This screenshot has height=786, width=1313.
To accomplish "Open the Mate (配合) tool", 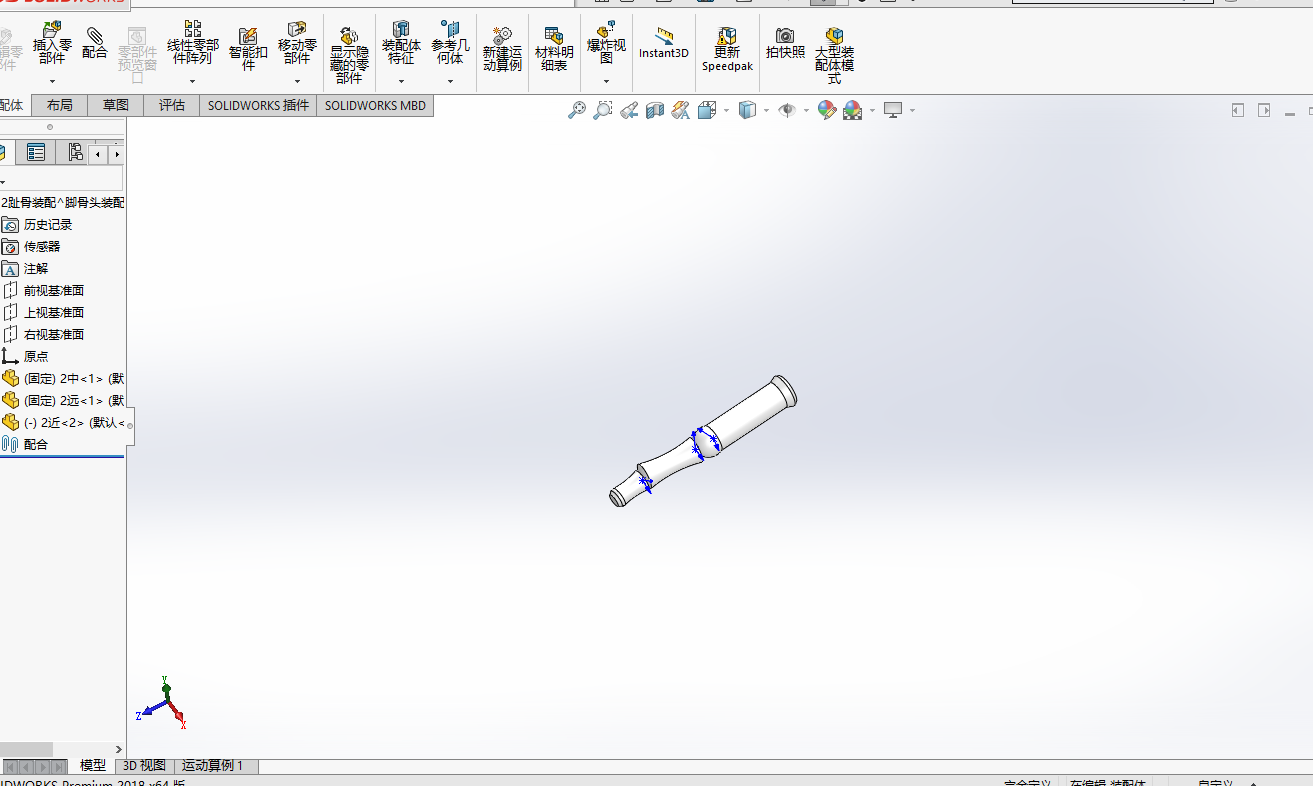I will coord(95,44).
